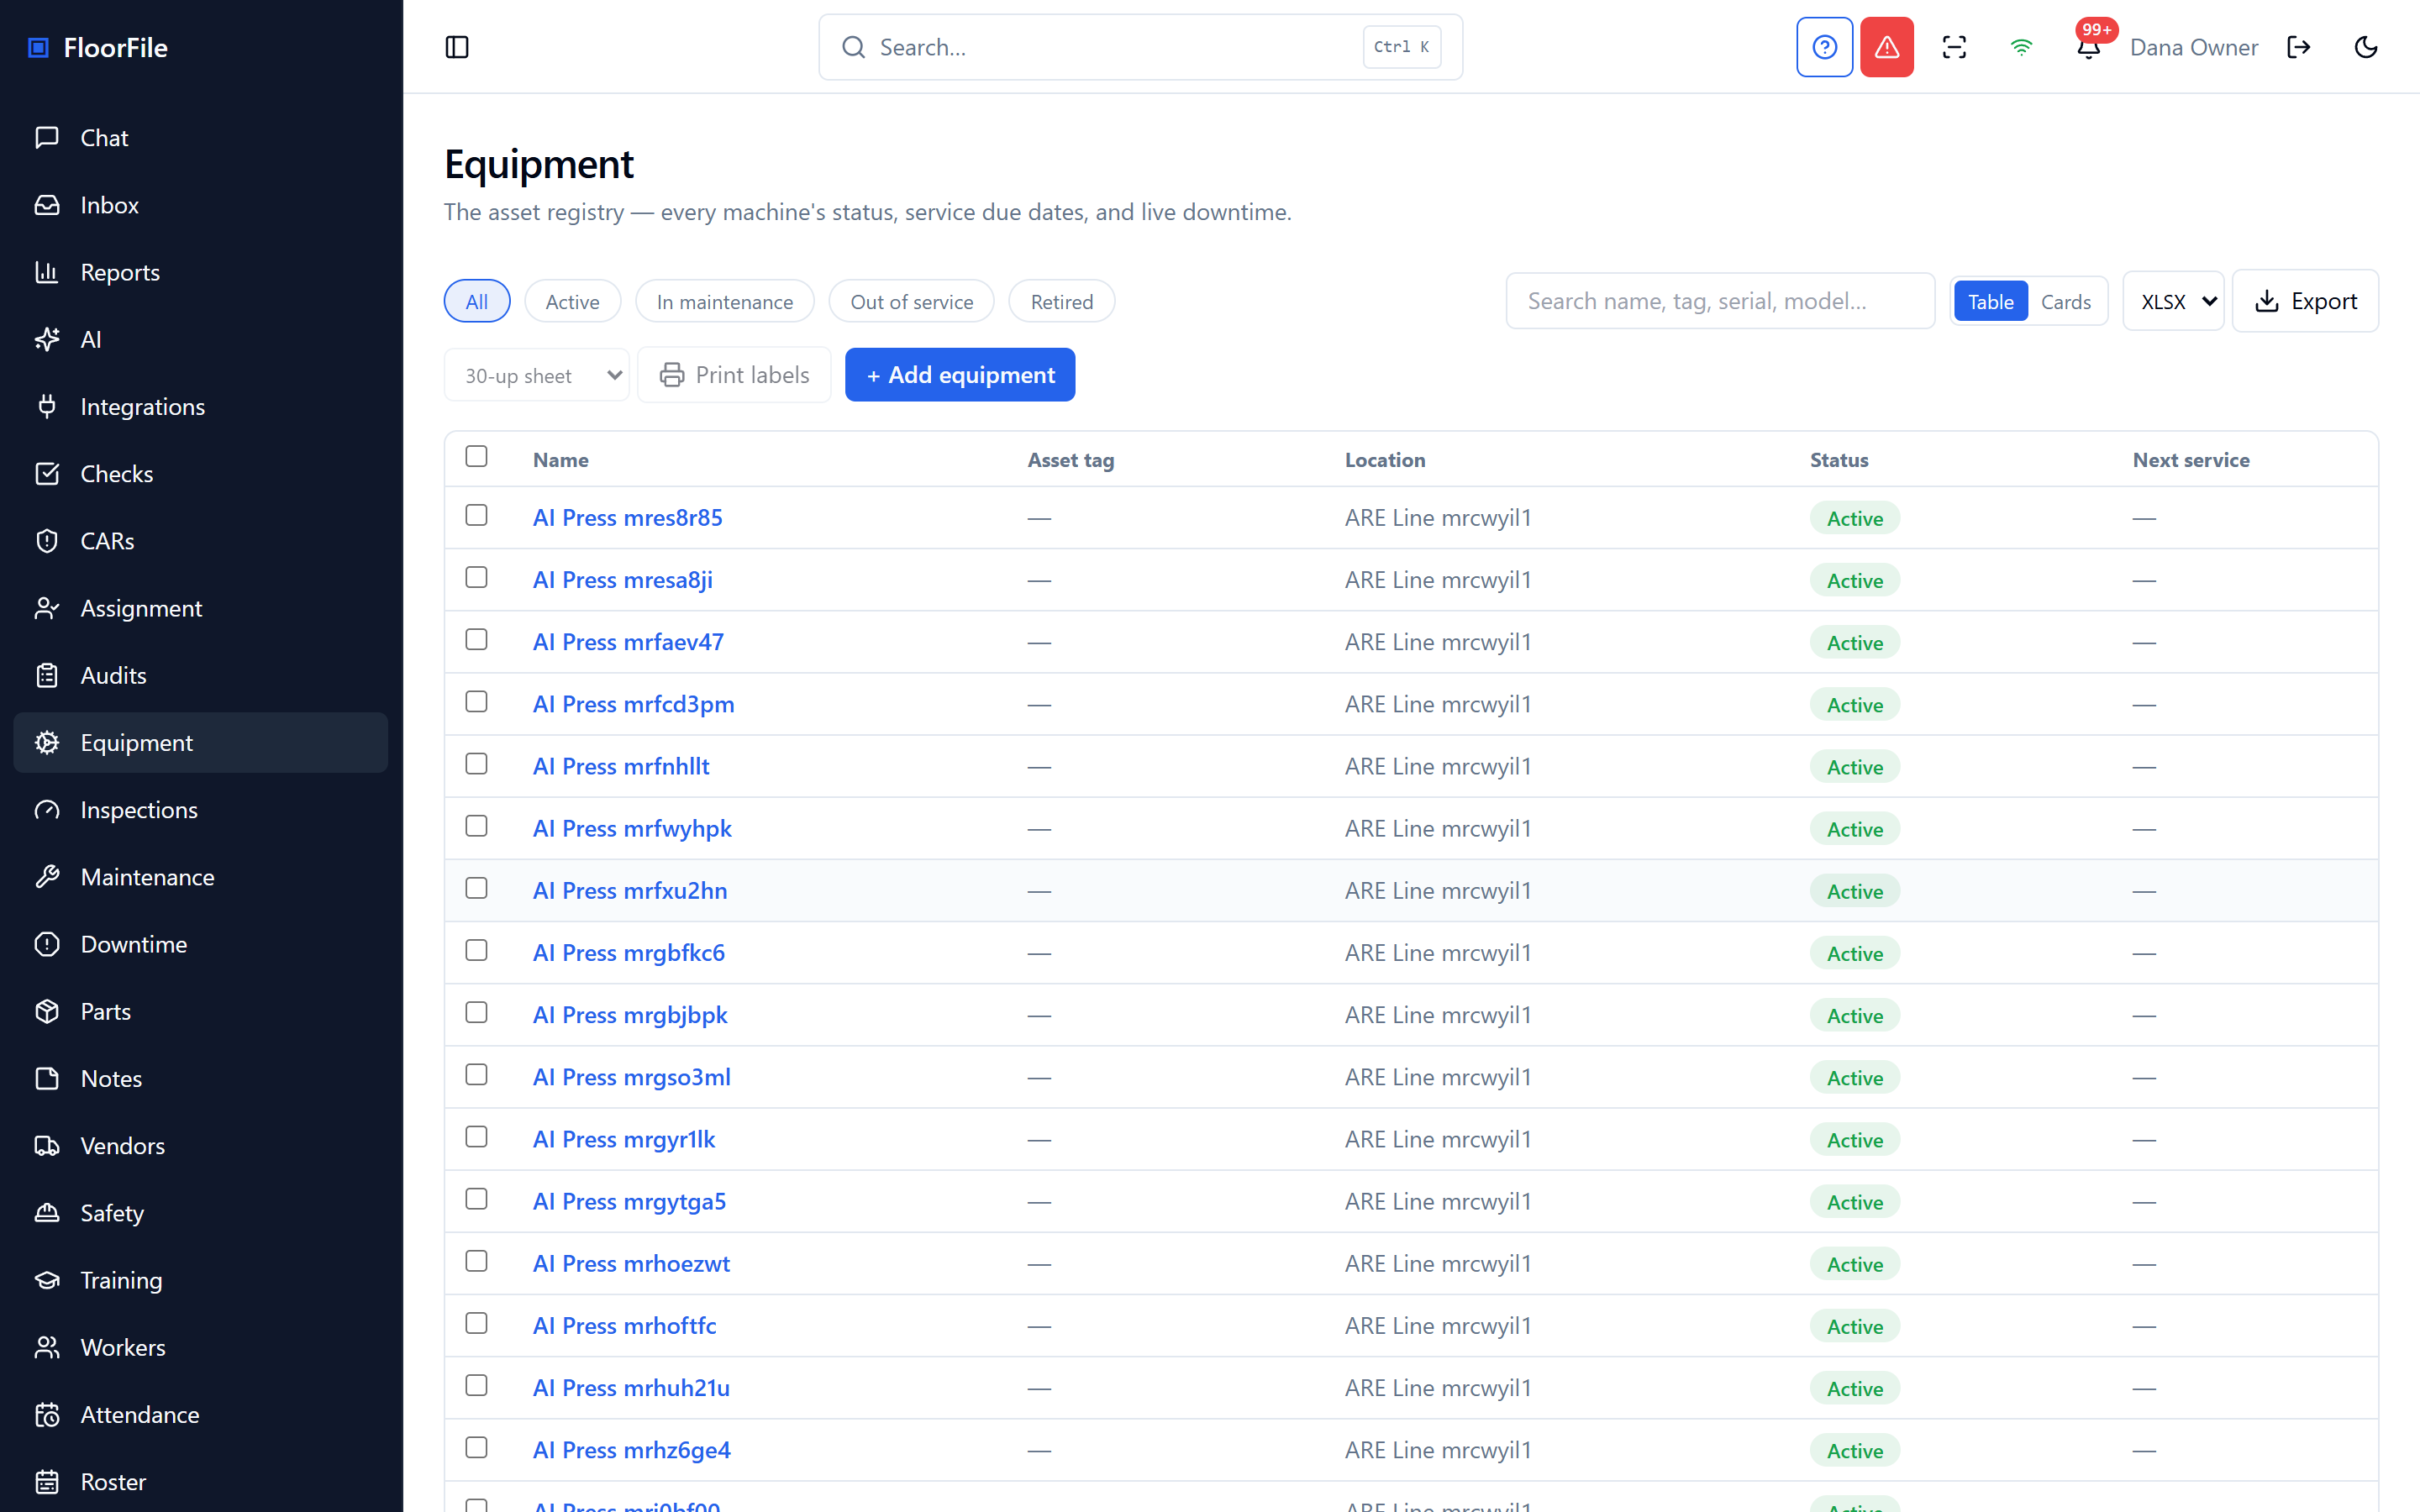Toggle the sidebar collapse icon

tap(456, 47)
